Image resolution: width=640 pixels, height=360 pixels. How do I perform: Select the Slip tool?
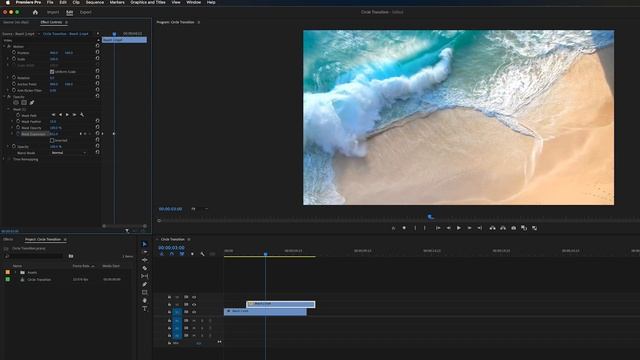(144, 276)
